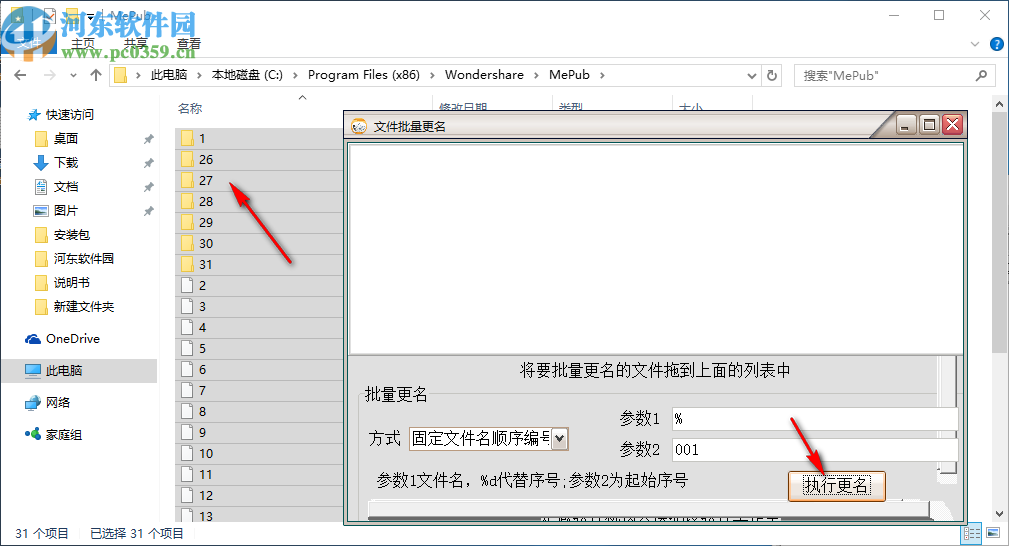Select OneDrive in navigation pane
Screen dimensions: 1009x546
[73, 339]
